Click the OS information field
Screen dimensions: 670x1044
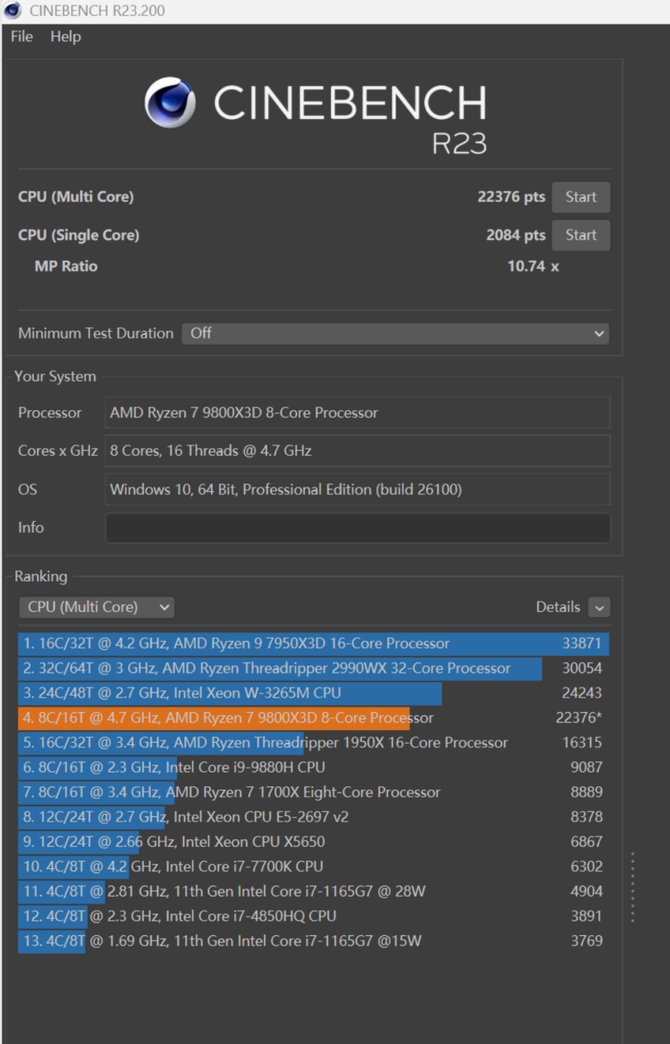(x=357, y=489)
